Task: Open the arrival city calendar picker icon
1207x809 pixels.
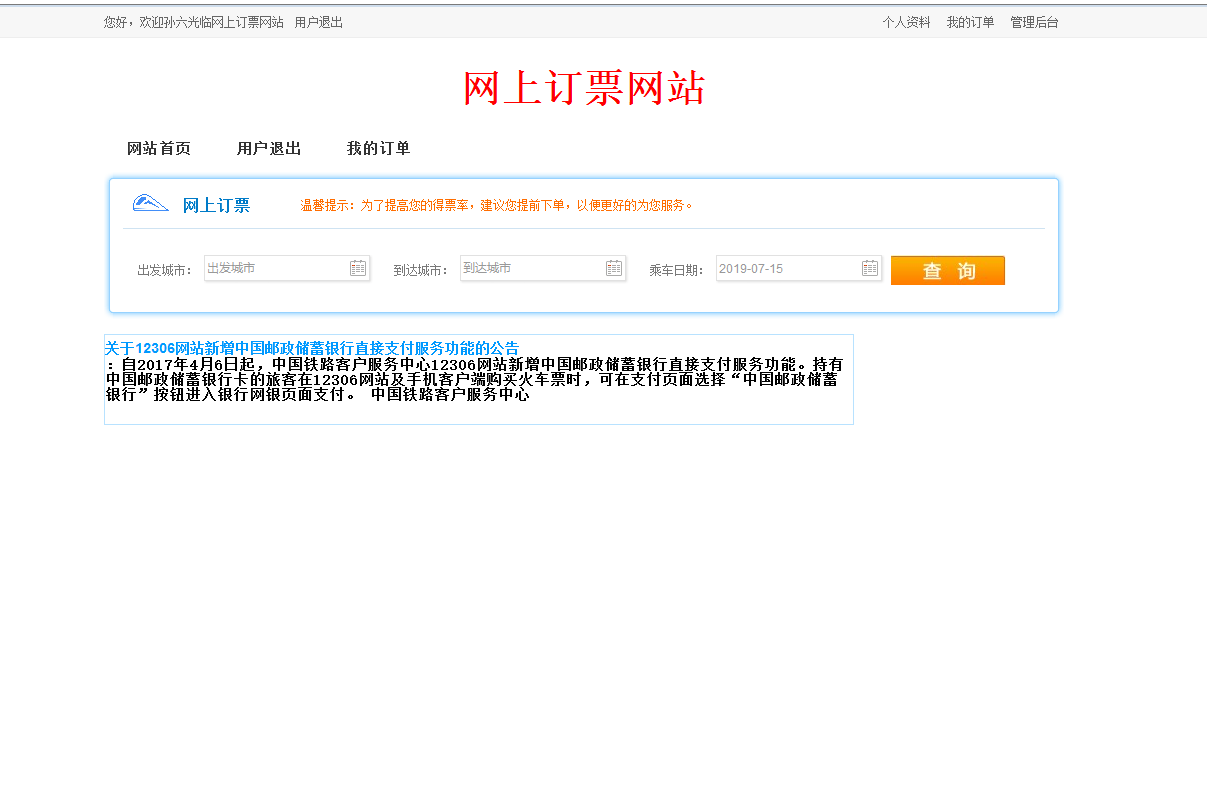Action: (613, 268)
